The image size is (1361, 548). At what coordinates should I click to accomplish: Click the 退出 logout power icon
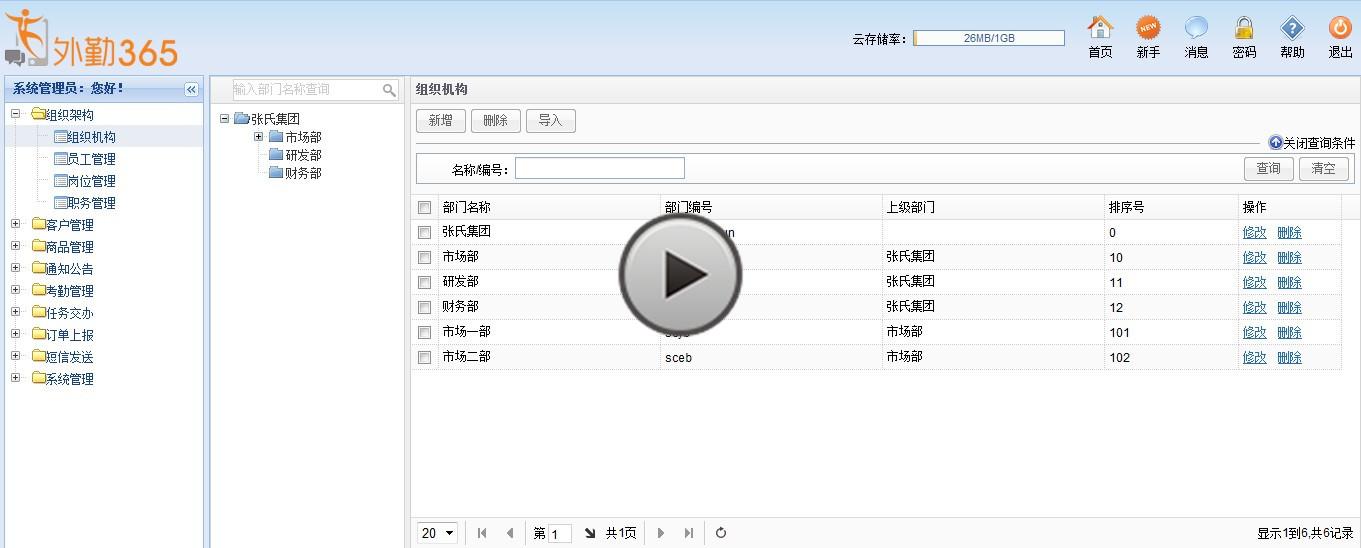pyautogui.click(x=1340, y=28)
